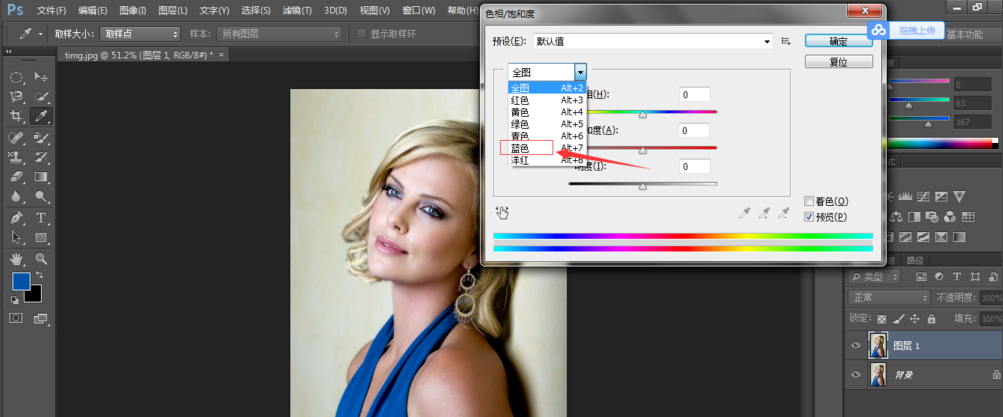Click the 图层 1 layer thumbnail

(878, 345)
